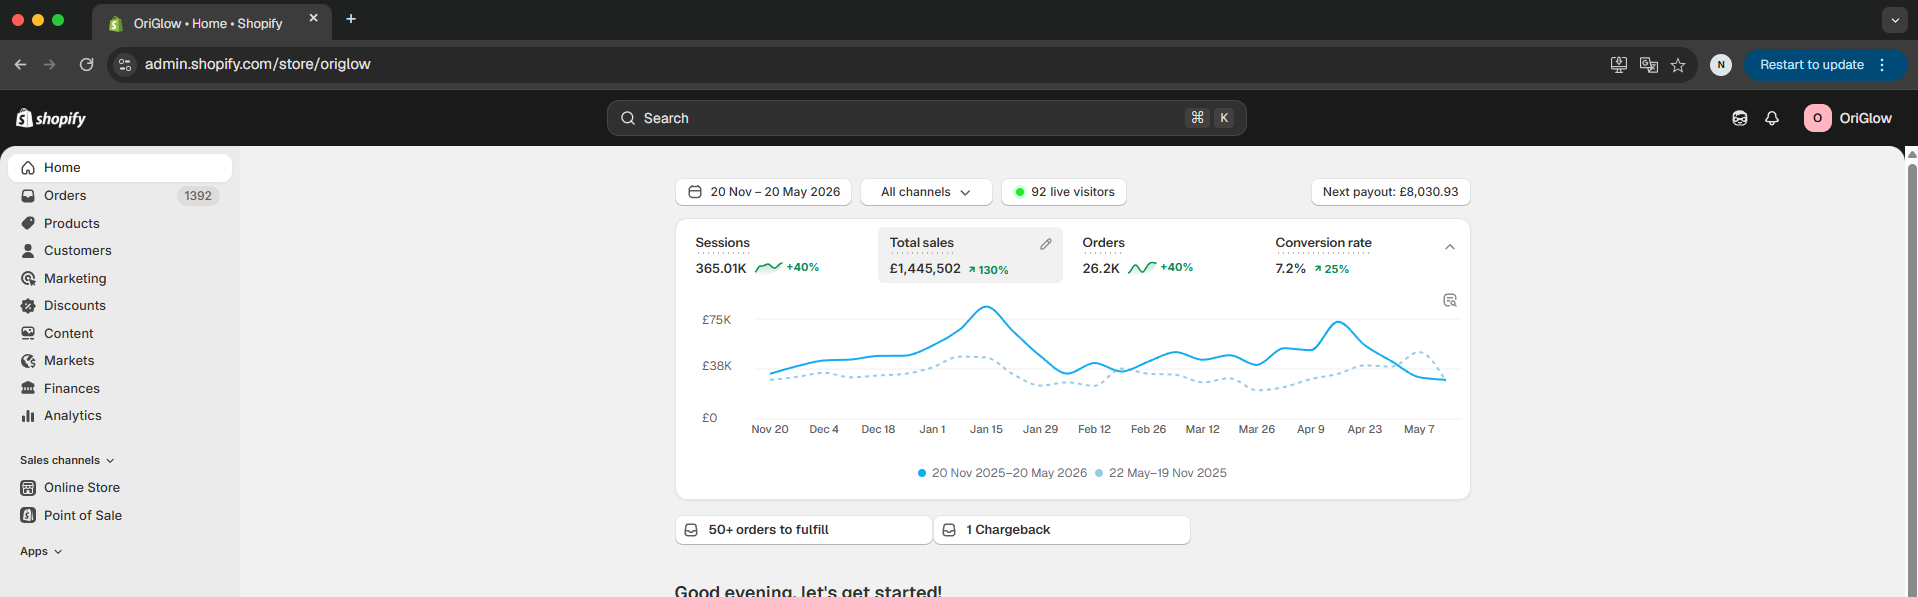Image resolution: width=1918 pixels, height=597 pixels.
Task: Click the OriGlow store name
Action: click(x=1866, y=118)
